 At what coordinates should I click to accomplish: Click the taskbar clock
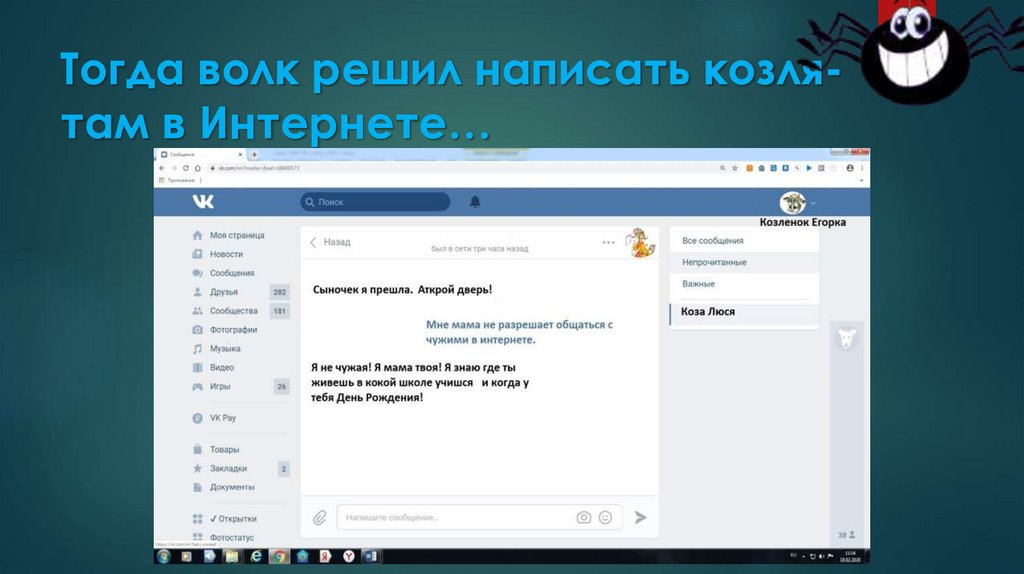coord(850,556)
